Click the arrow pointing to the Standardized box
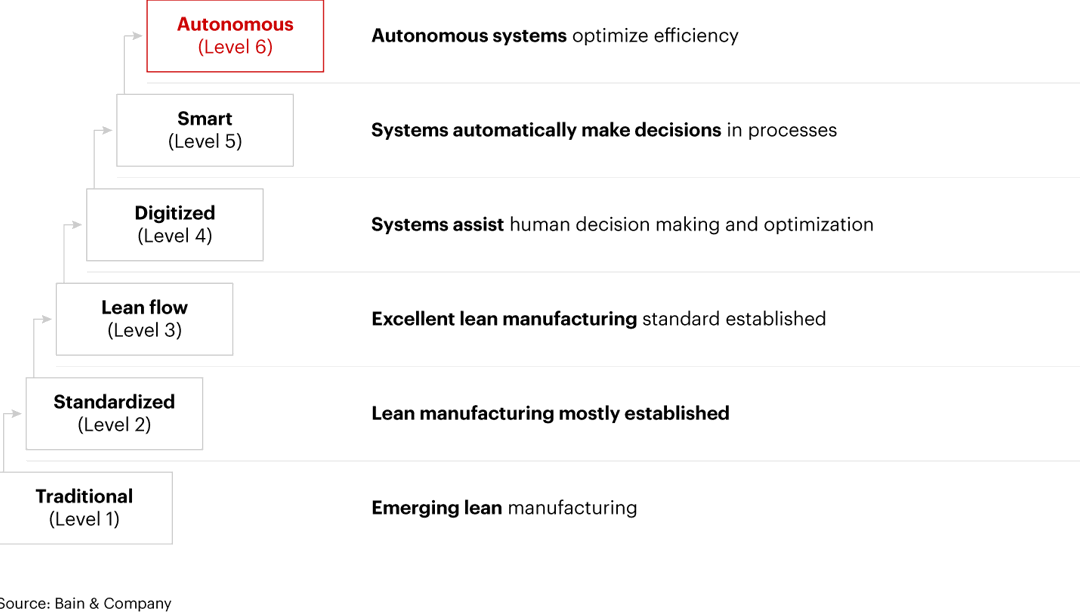This screenshot has height=612, width=1080. (15, 413)
